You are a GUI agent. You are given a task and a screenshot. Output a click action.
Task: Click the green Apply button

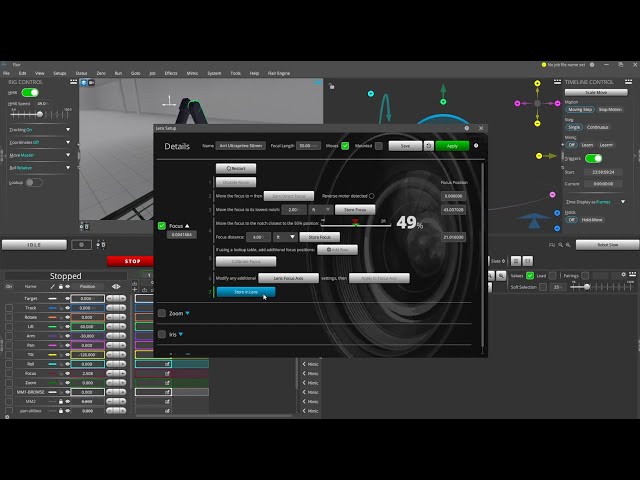452,146
